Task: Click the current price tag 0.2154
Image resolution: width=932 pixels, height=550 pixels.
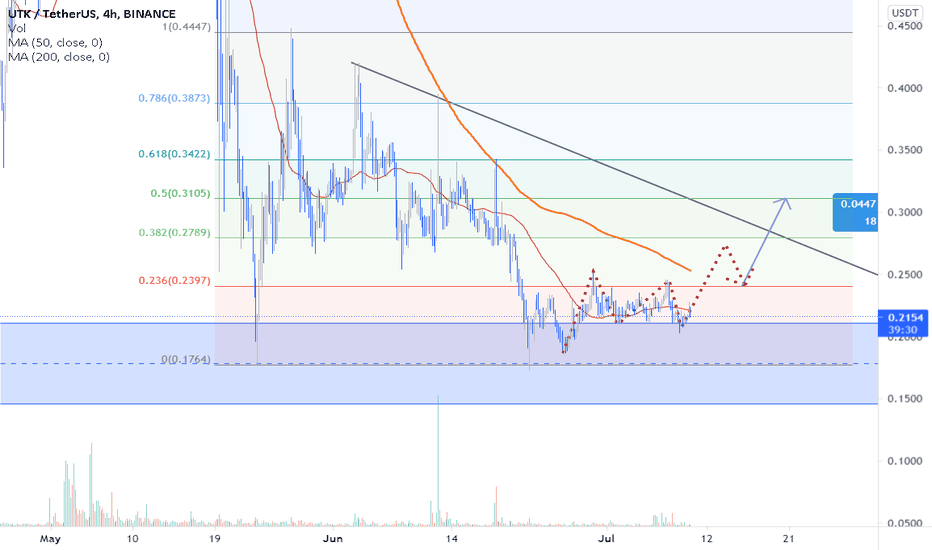Action: [x=905, y=323]
